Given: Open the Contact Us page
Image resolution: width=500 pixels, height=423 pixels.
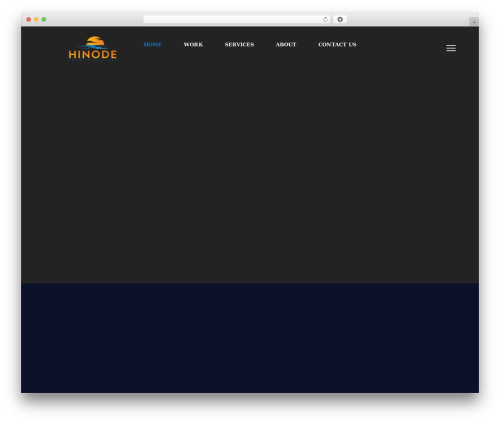Looking at the screenshot, I should [337, 44].
